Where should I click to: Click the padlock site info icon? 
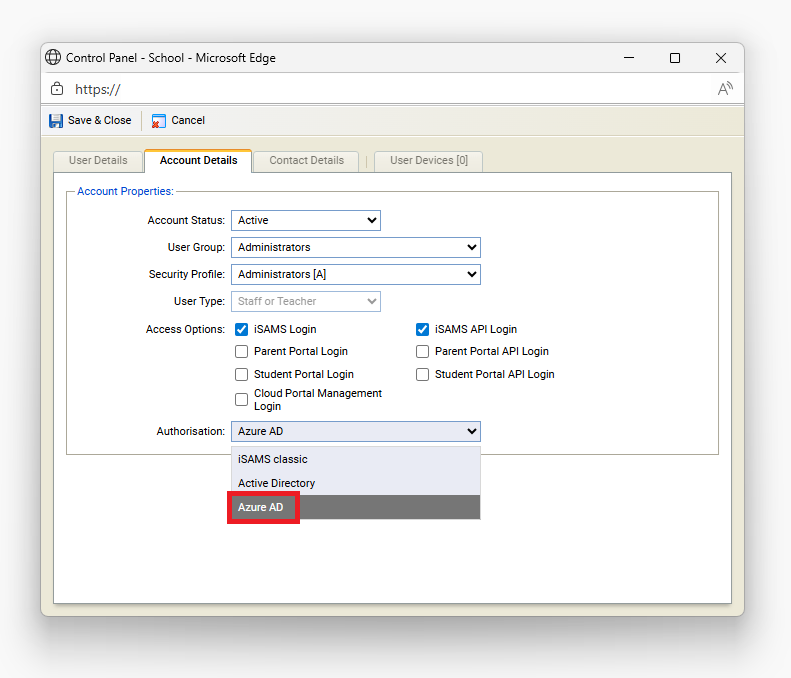point(57,89)
